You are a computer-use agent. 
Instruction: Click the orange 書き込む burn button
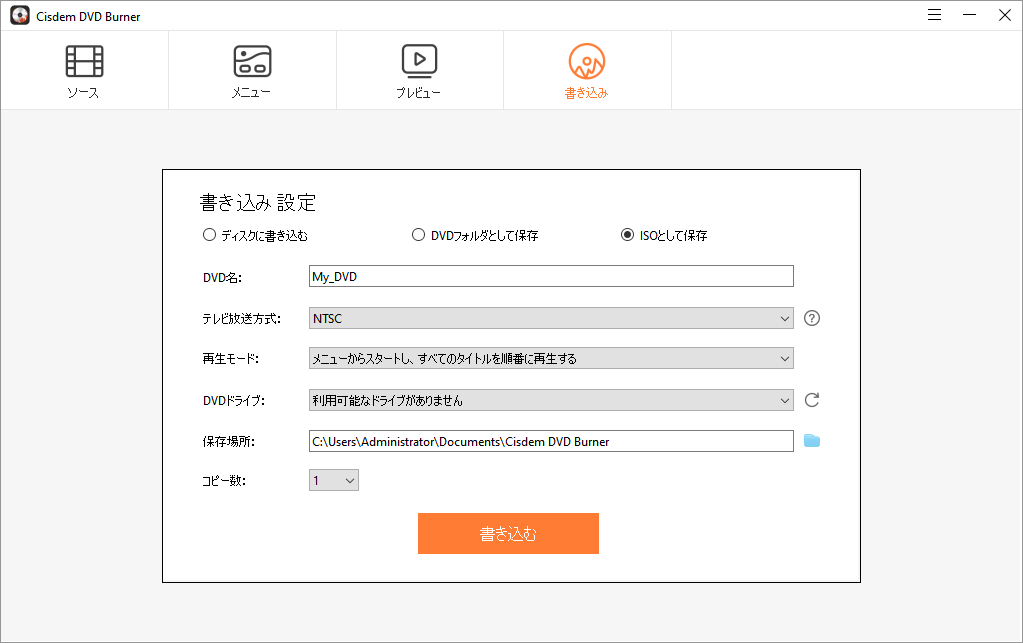(x=508, y=533)
